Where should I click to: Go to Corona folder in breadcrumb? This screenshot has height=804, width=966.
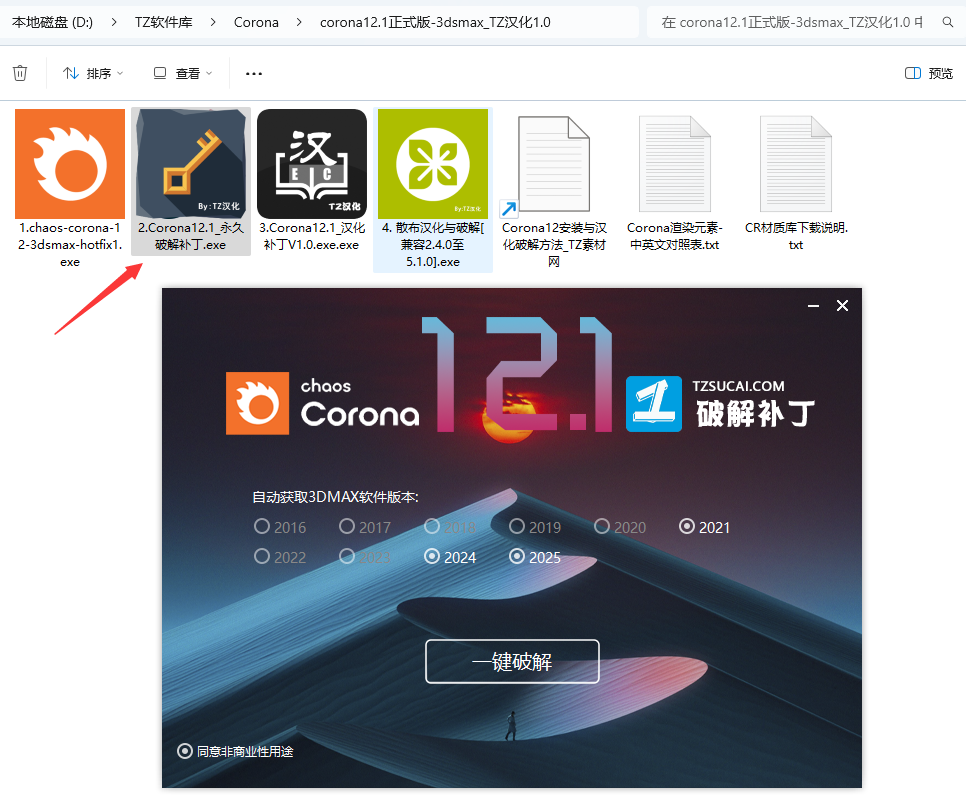(x=256, y=22)
